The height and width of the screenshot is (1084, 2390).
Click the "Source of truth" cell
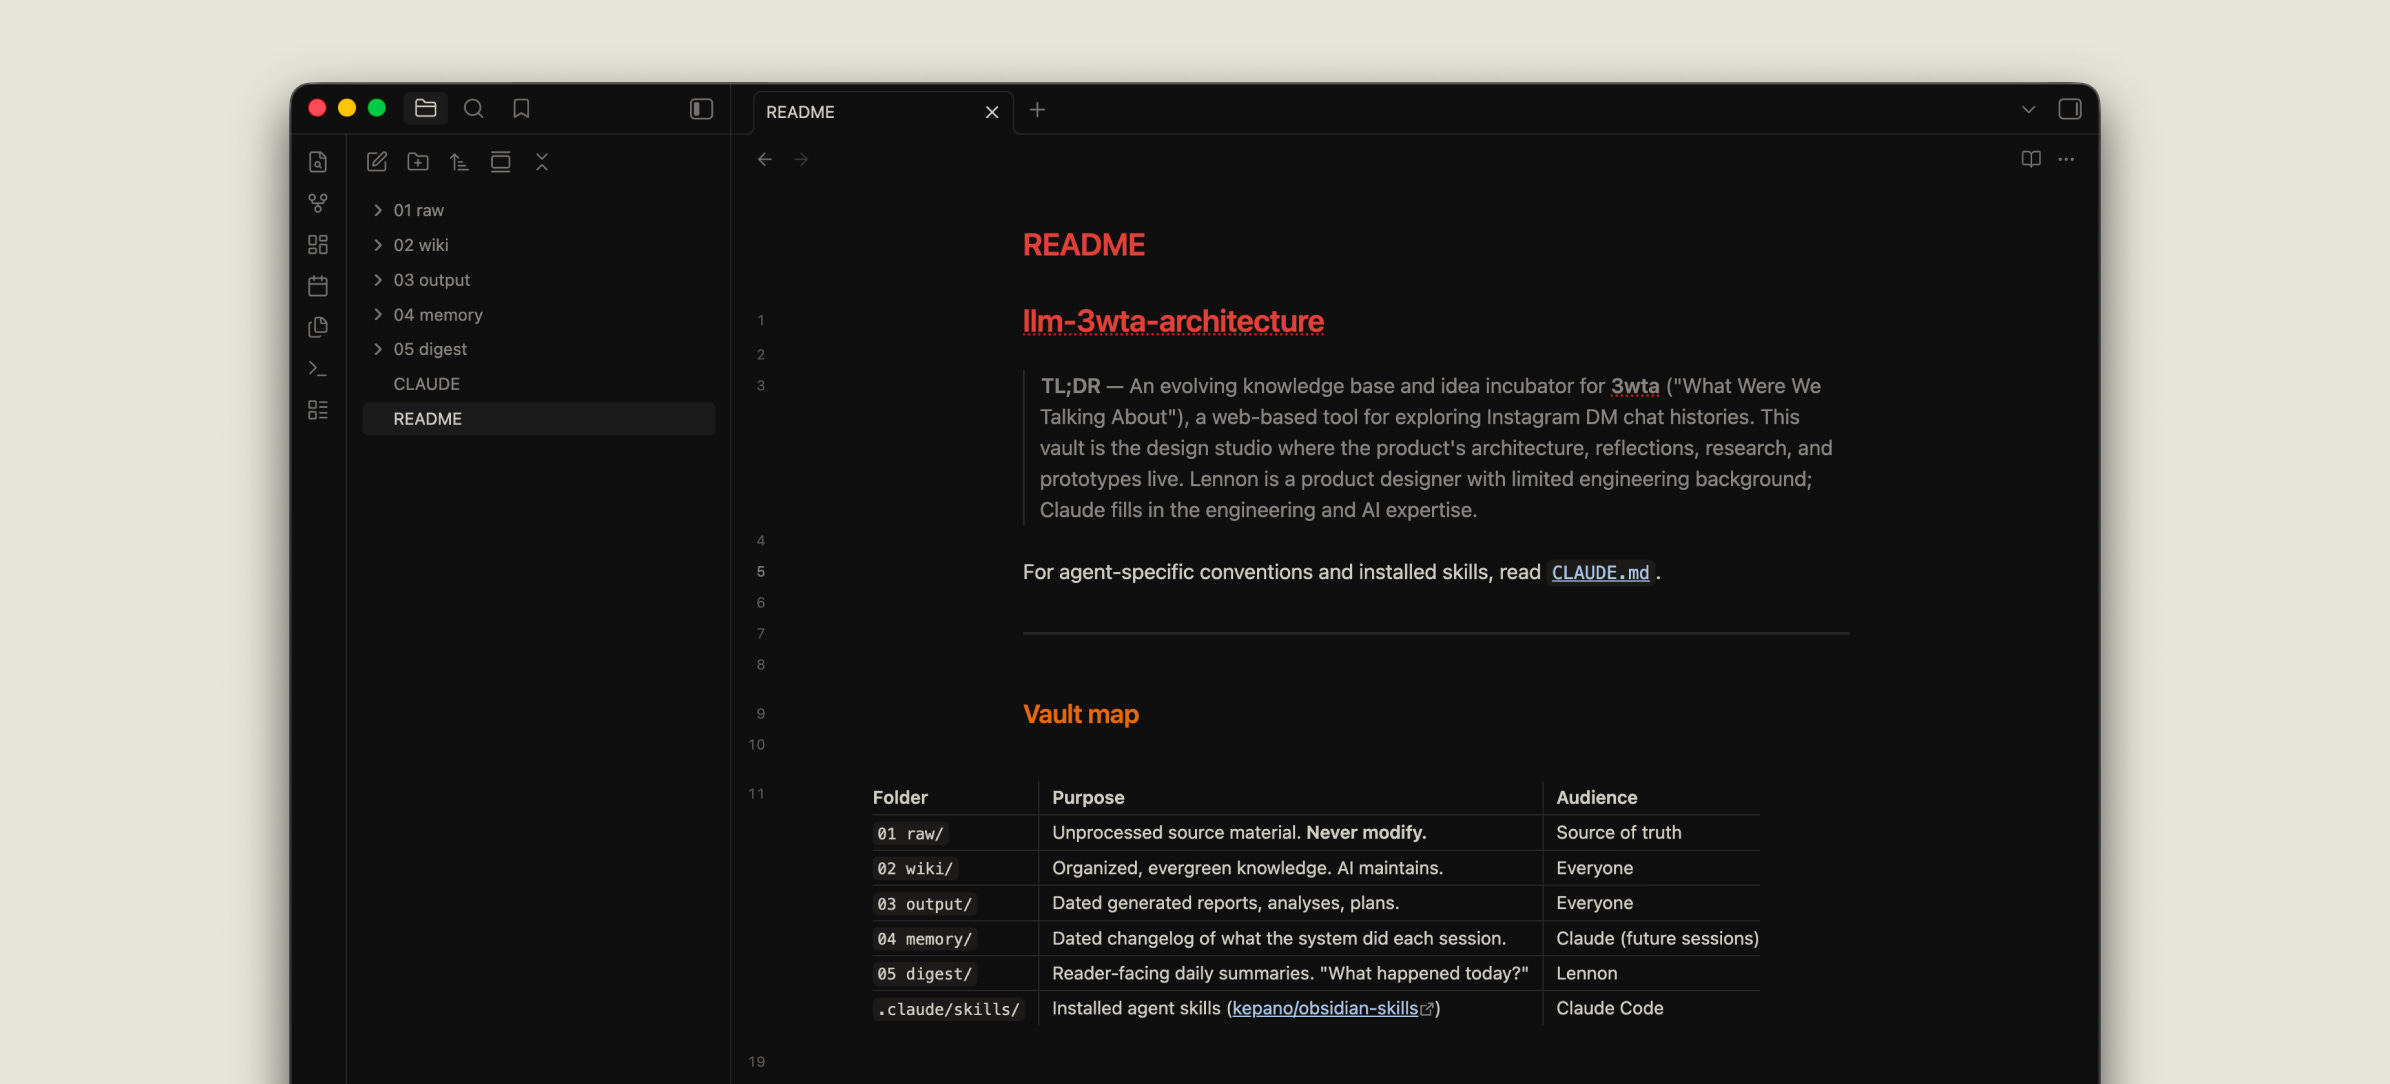click(1619, 833)
